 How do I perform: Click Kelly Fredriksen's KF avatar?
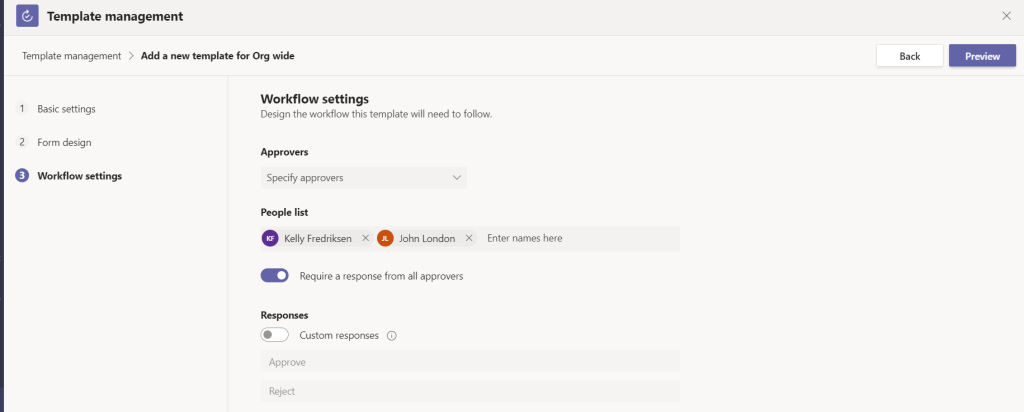[x=270, y=239]
